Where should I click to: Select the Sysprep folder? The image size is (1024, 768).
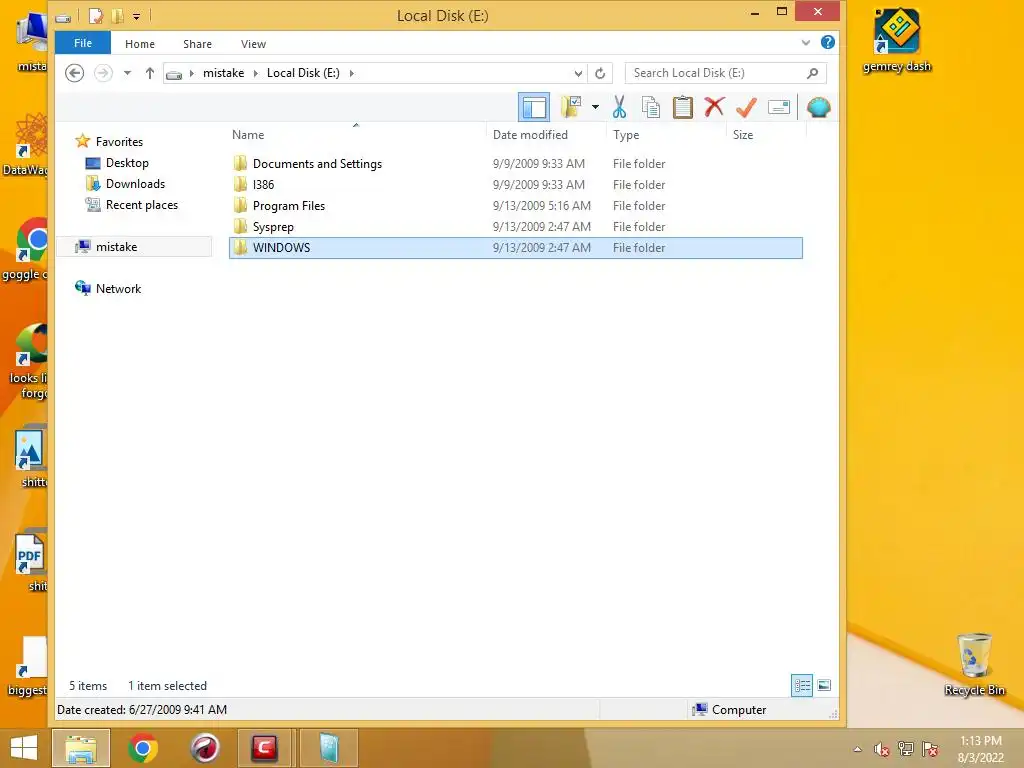(273, 227)
